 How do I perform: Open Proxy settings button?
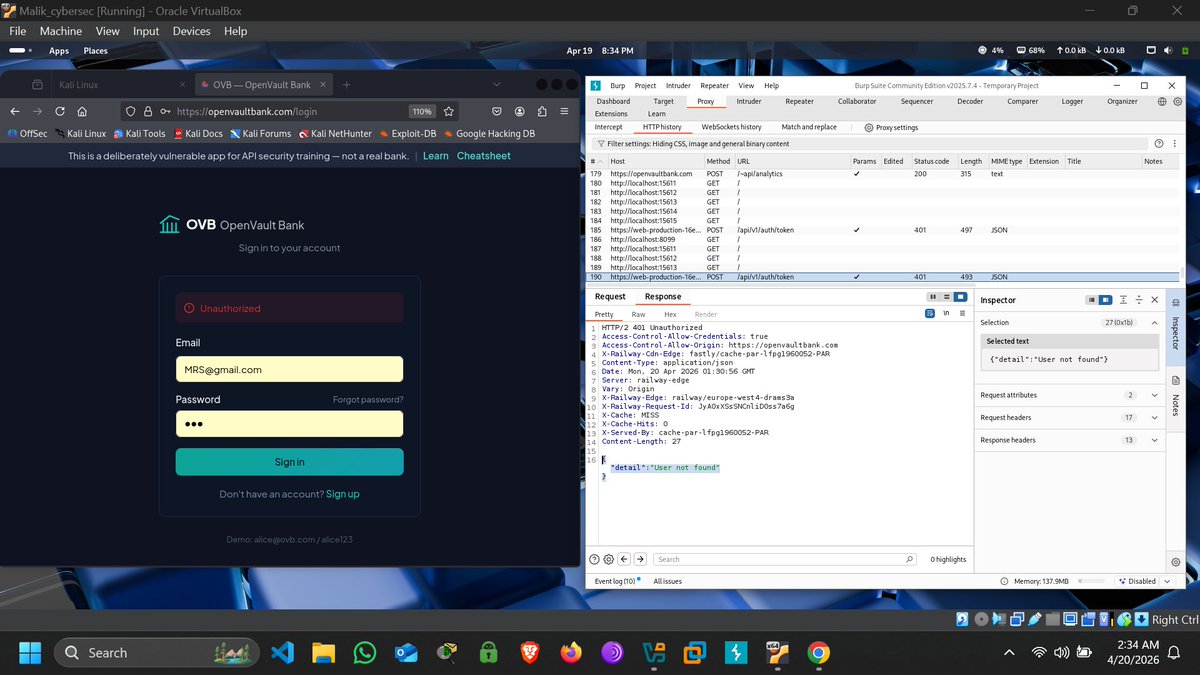891,127
